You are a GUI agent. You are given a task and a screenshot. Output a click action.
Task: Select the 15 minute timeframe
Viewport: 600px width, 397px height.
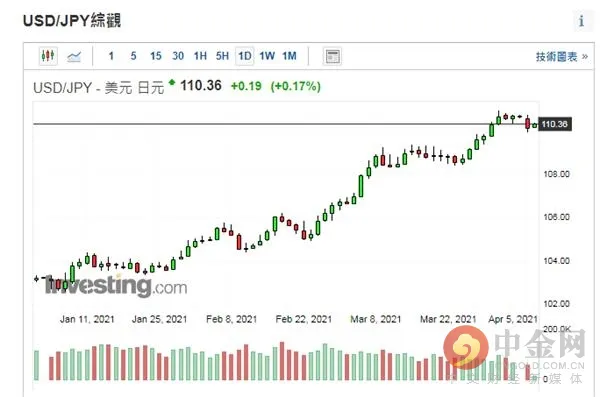(x=156, y=56)
